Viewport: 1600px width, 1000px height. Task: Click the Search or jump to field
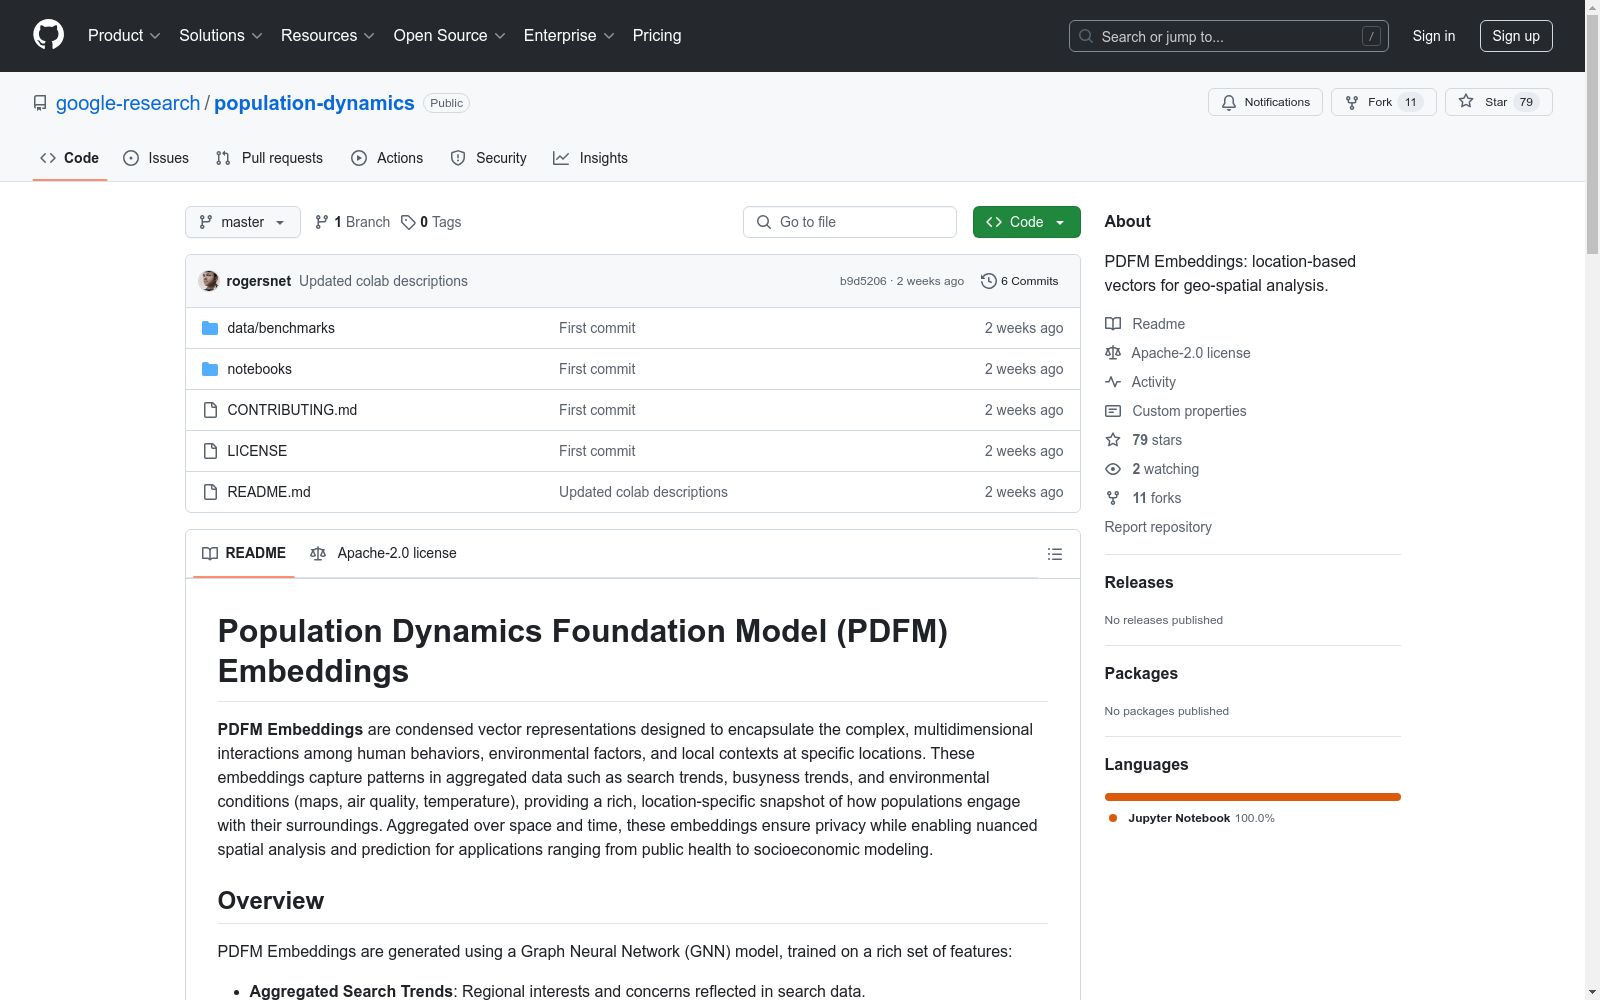coord(1229,36)
